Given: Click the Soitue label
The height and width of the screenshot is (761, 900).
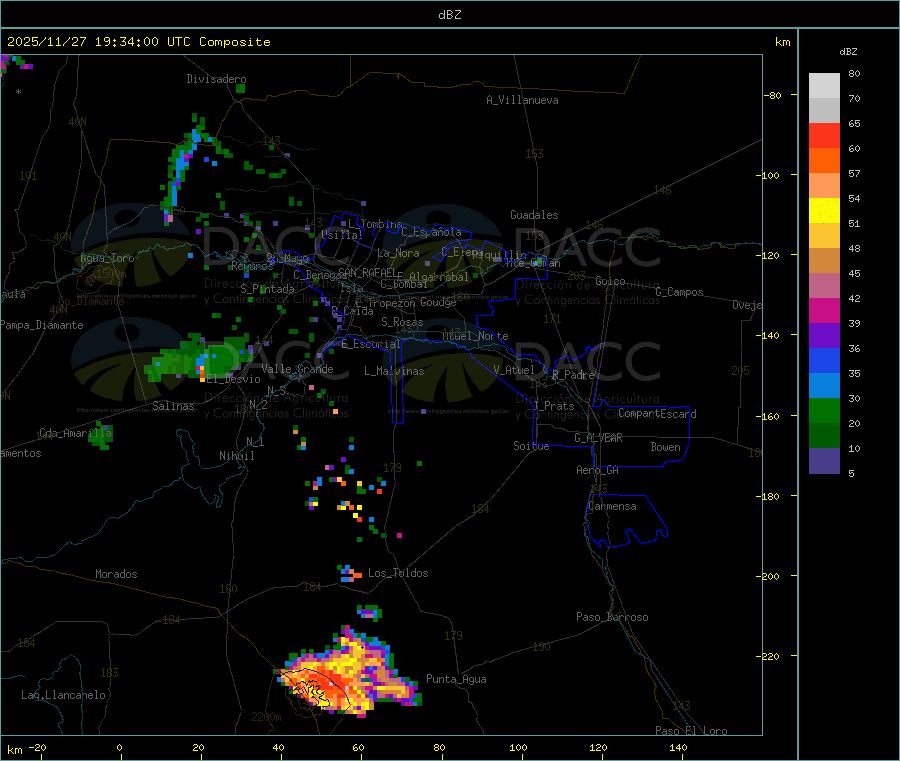Looking at the screenshot, I should pyautogui.click(x=532, y=446).
